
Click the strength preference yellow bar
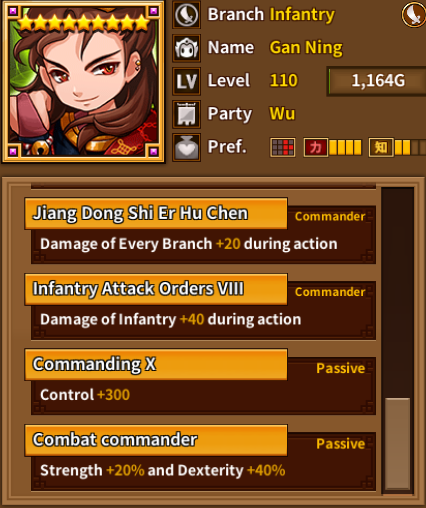point(345,147)
